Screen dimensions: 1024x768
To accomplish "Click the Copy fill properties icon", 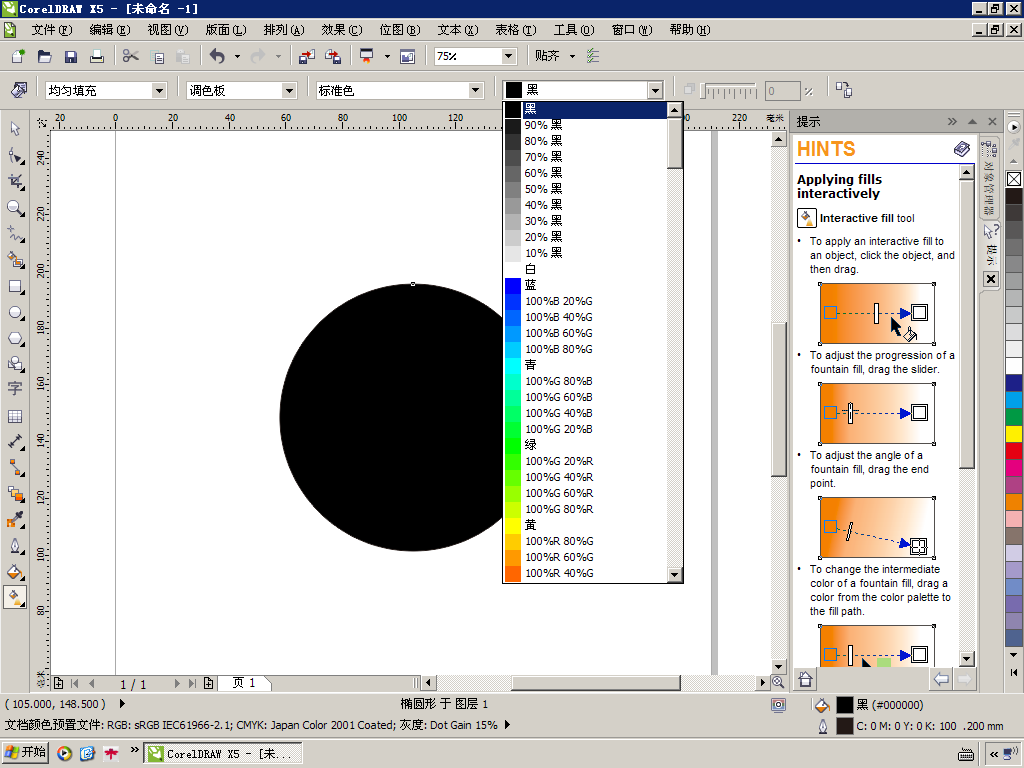I will click(844, 90).
